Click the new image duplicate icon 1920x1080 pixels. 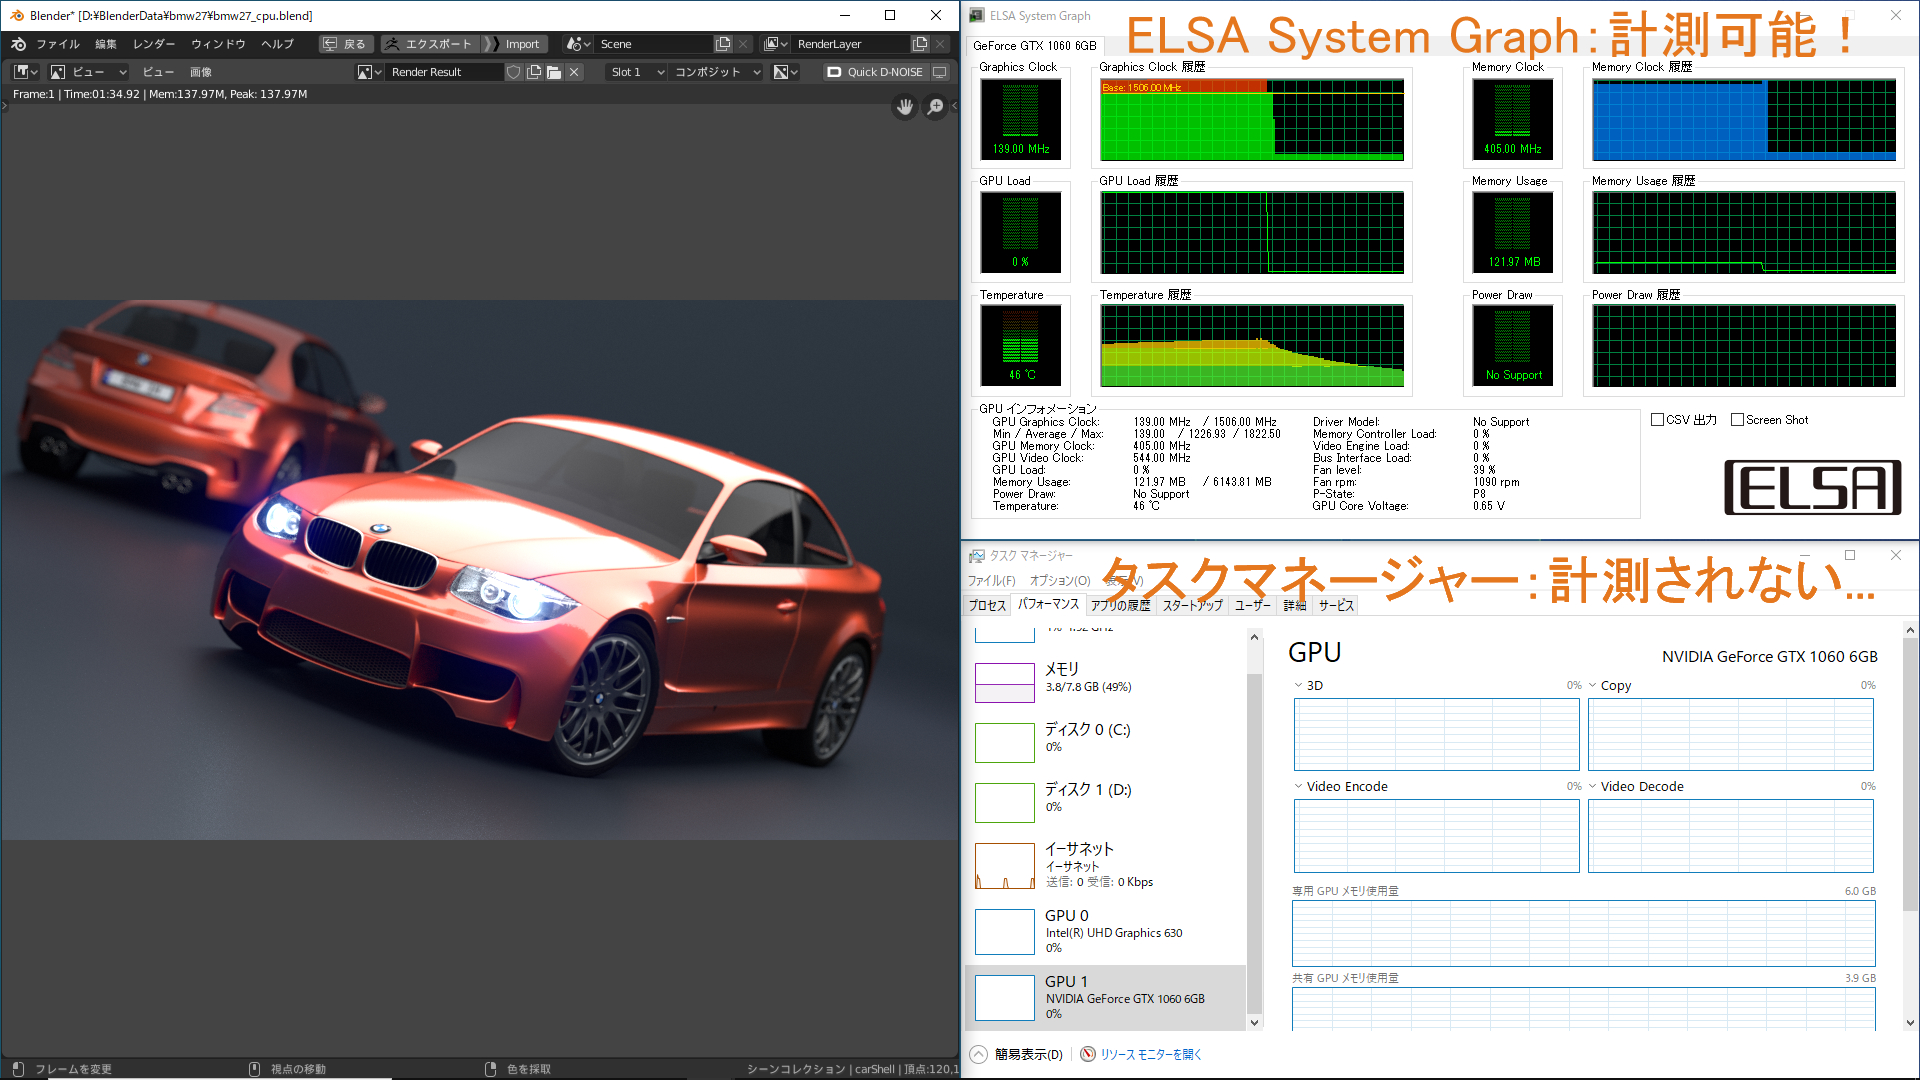pyautogui.click(x=533, y=72)
